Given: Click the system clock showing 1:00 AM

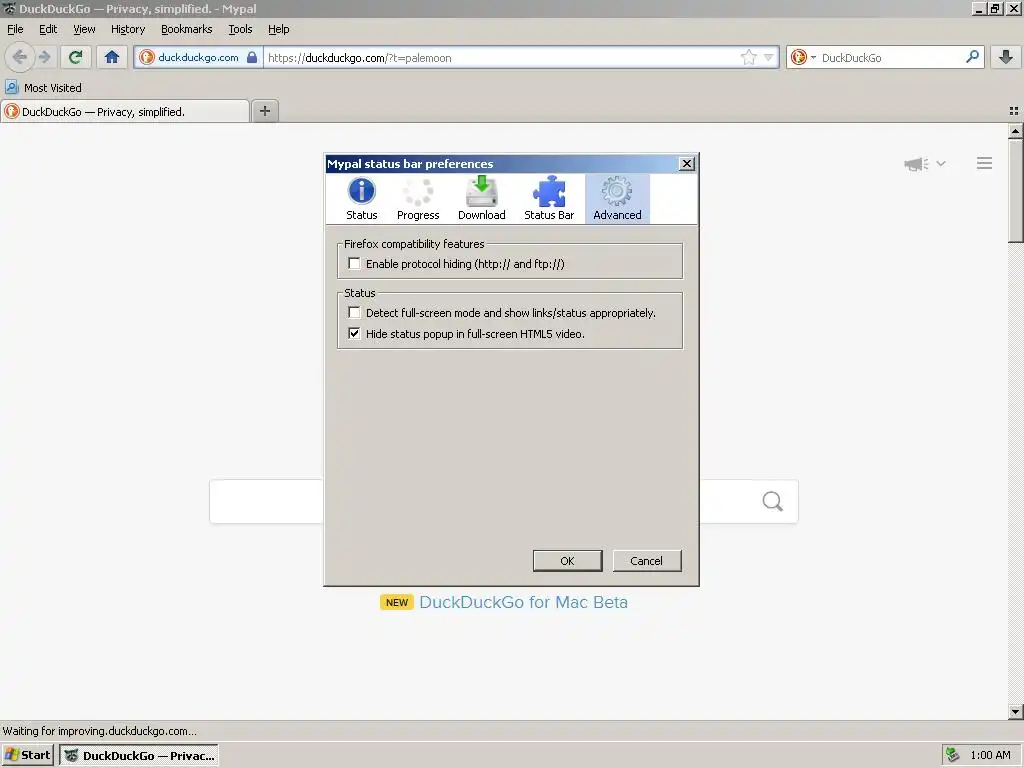Looking at the screenshot, I should click(x=990, y=755).
